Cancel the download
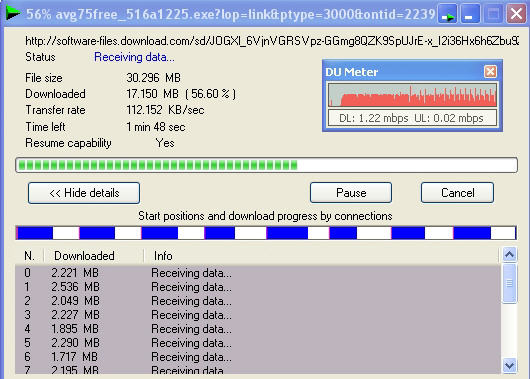The image size is (530, 379). [457, 193]
